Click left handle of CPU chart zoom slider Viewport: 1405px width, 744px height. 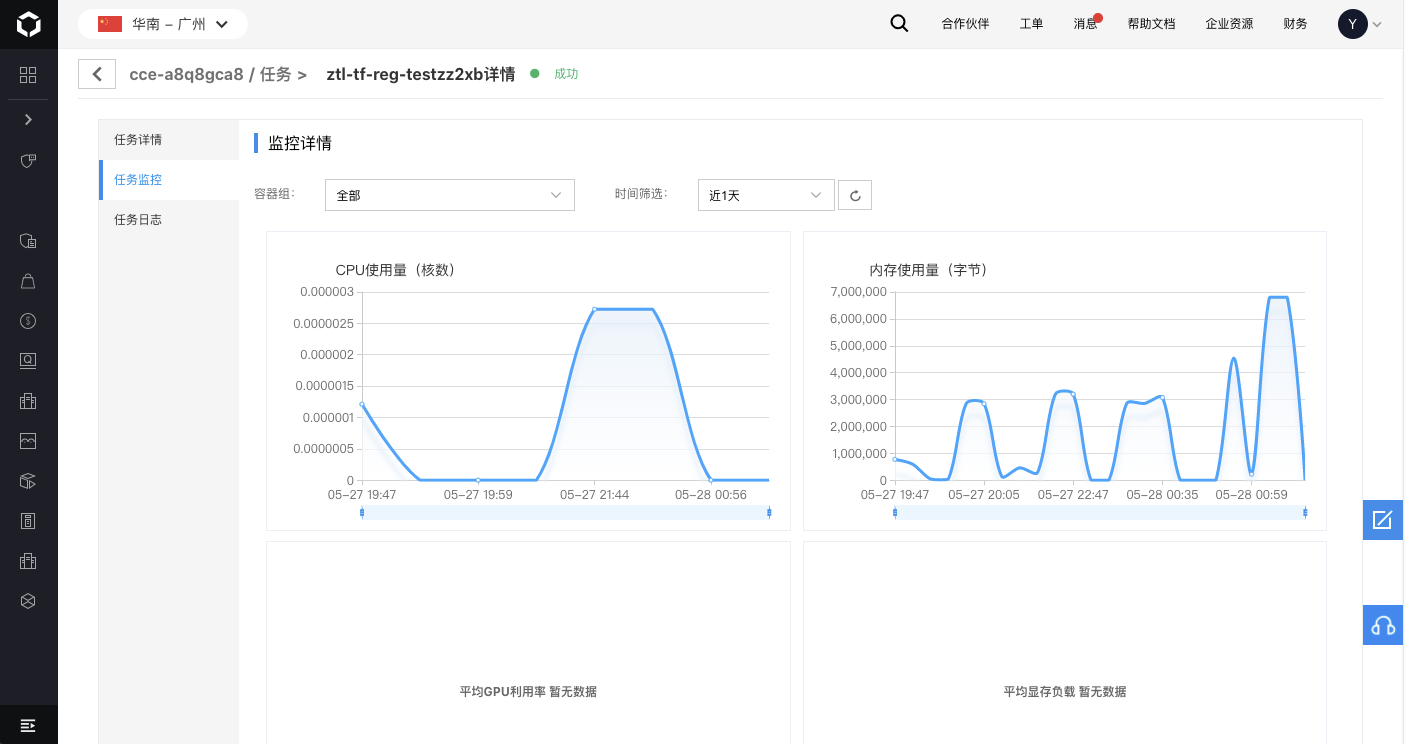point(362,512)
